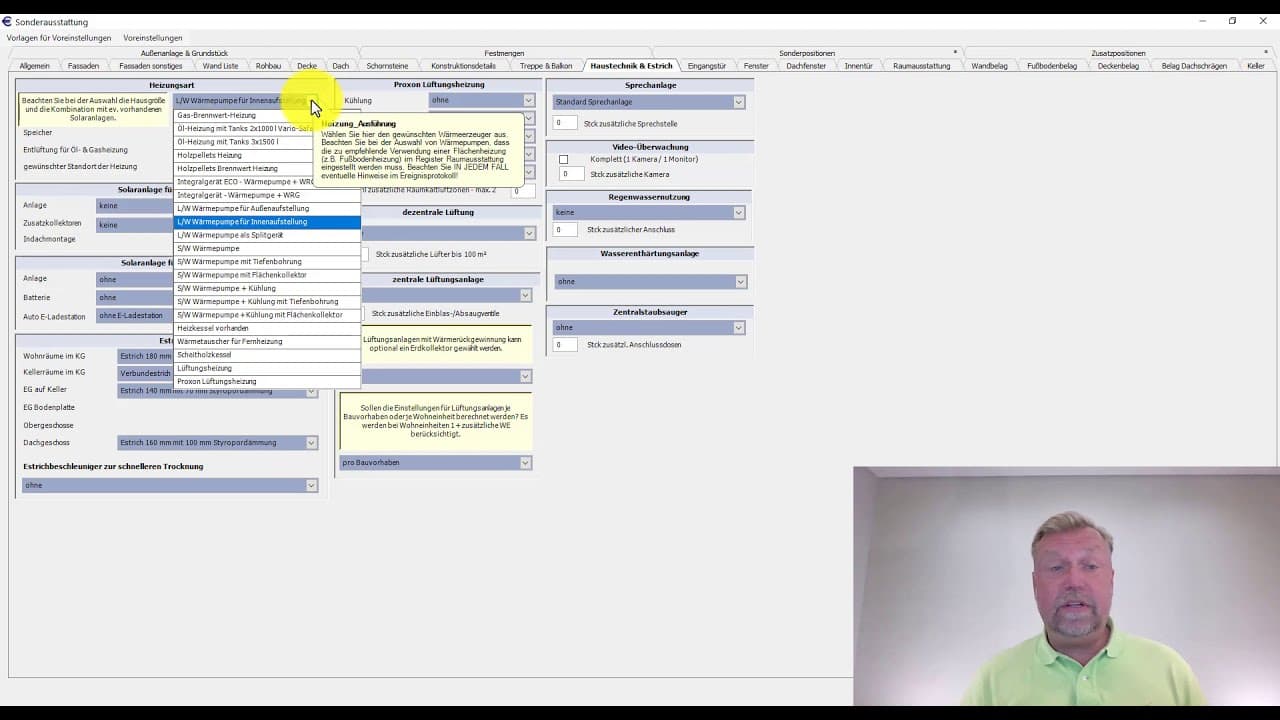Click the zusätzliche Kamera quantity field
Viewport: 1280px width, 720px height.
point(569,174)
